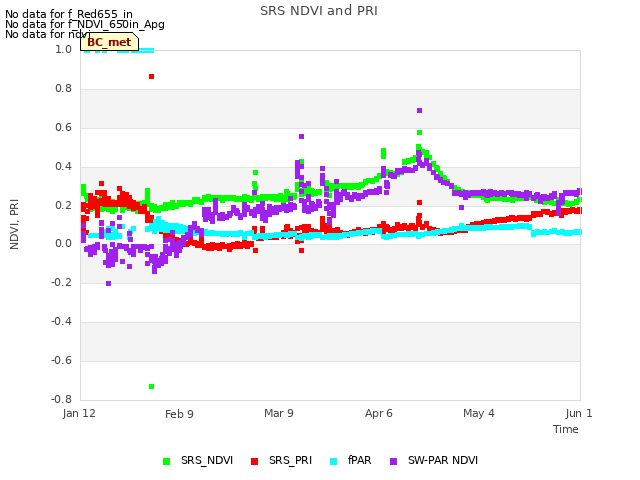This screenshot has width=640, height=480.
Task: Click the Feb 9 x-axis tick label
Action: pyautogui.click(x=179, y=414)
